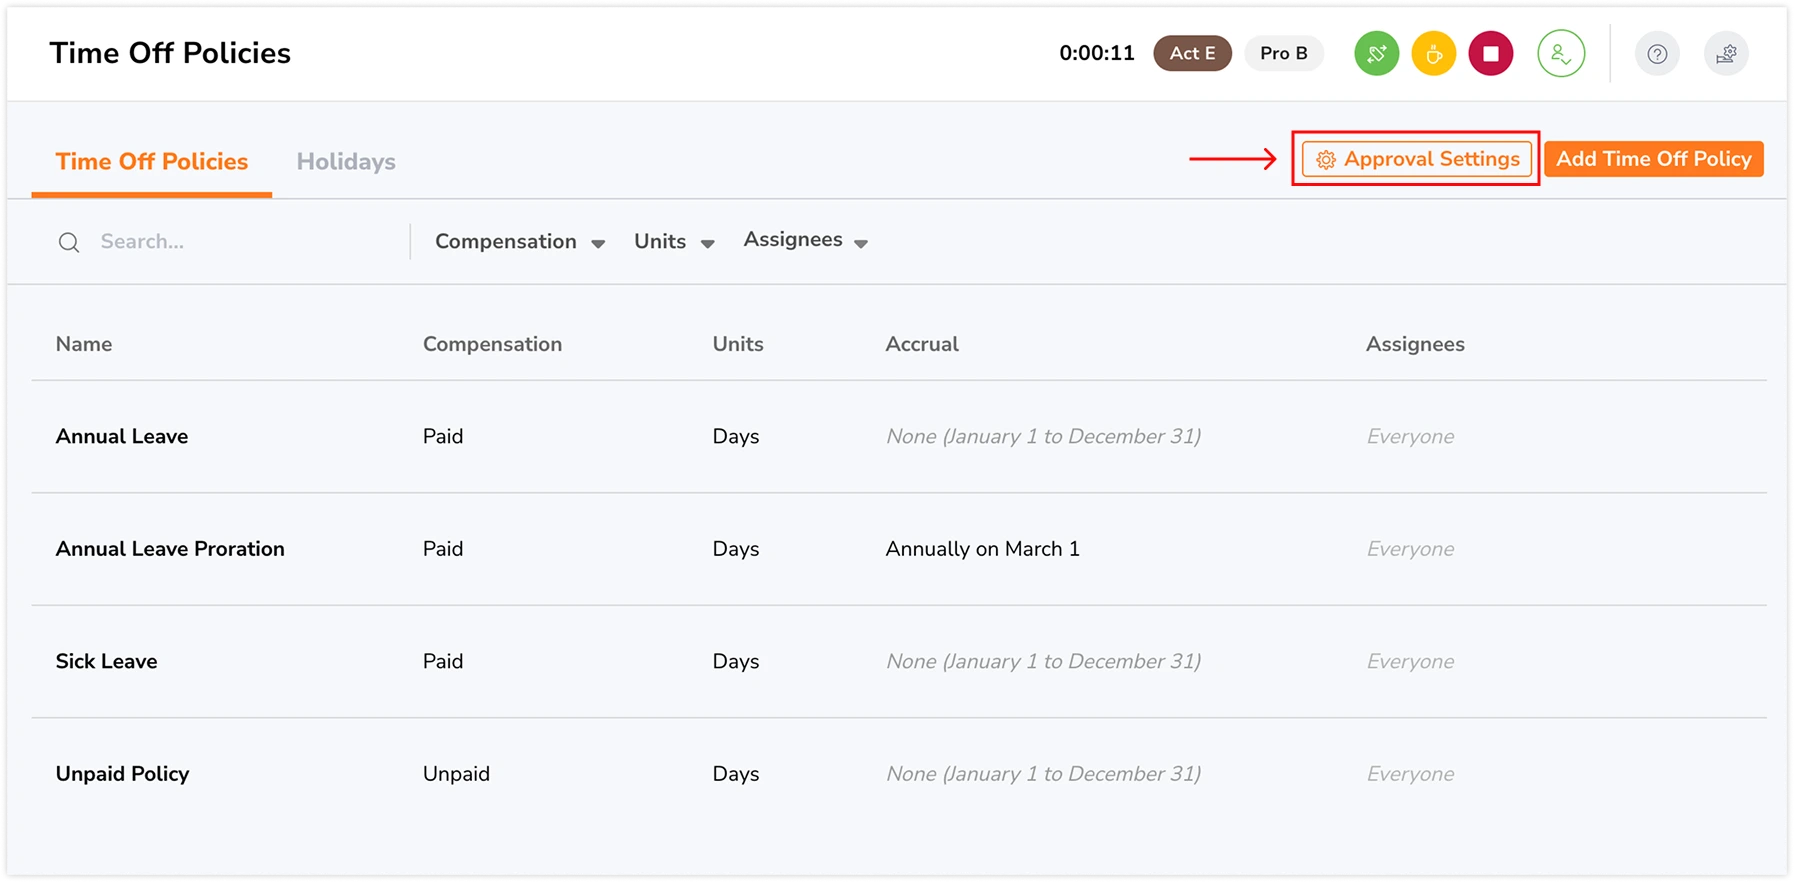Click Everyone assignee in Sick Leave row

[1410, 661]
